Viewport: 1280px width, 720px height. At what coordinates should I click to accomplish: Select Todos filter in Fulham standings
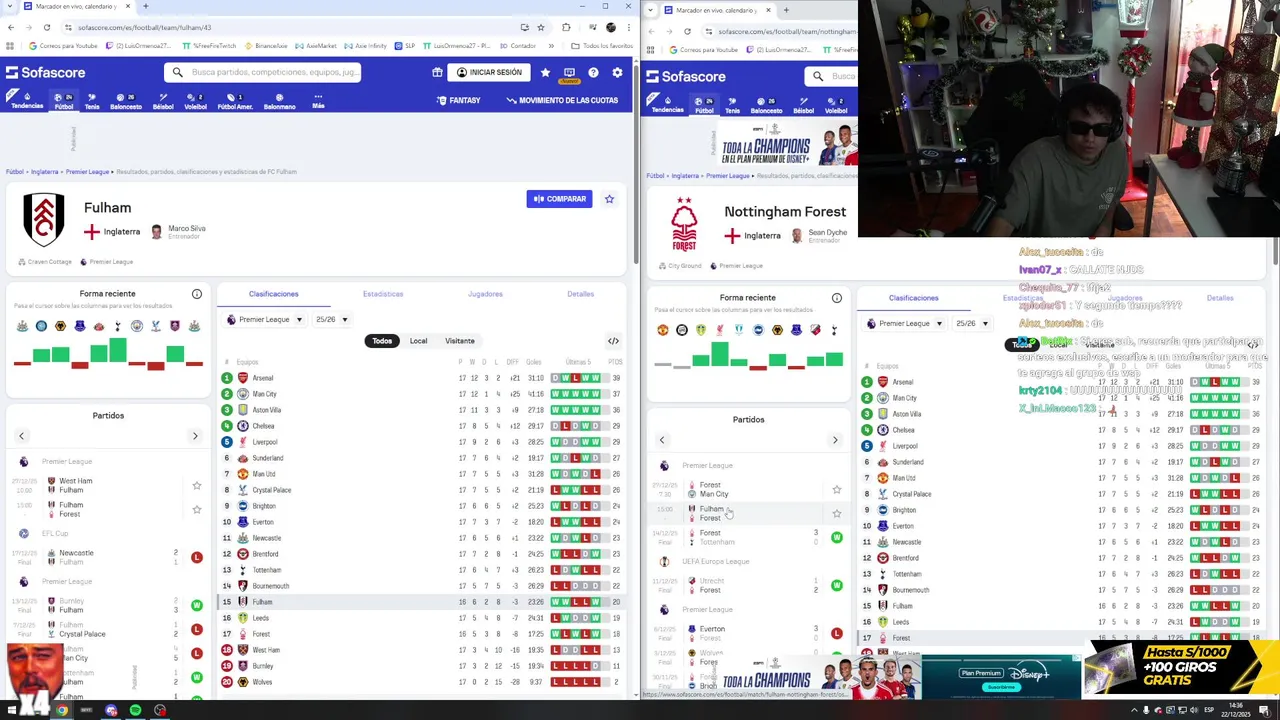(x=382, y=341)
